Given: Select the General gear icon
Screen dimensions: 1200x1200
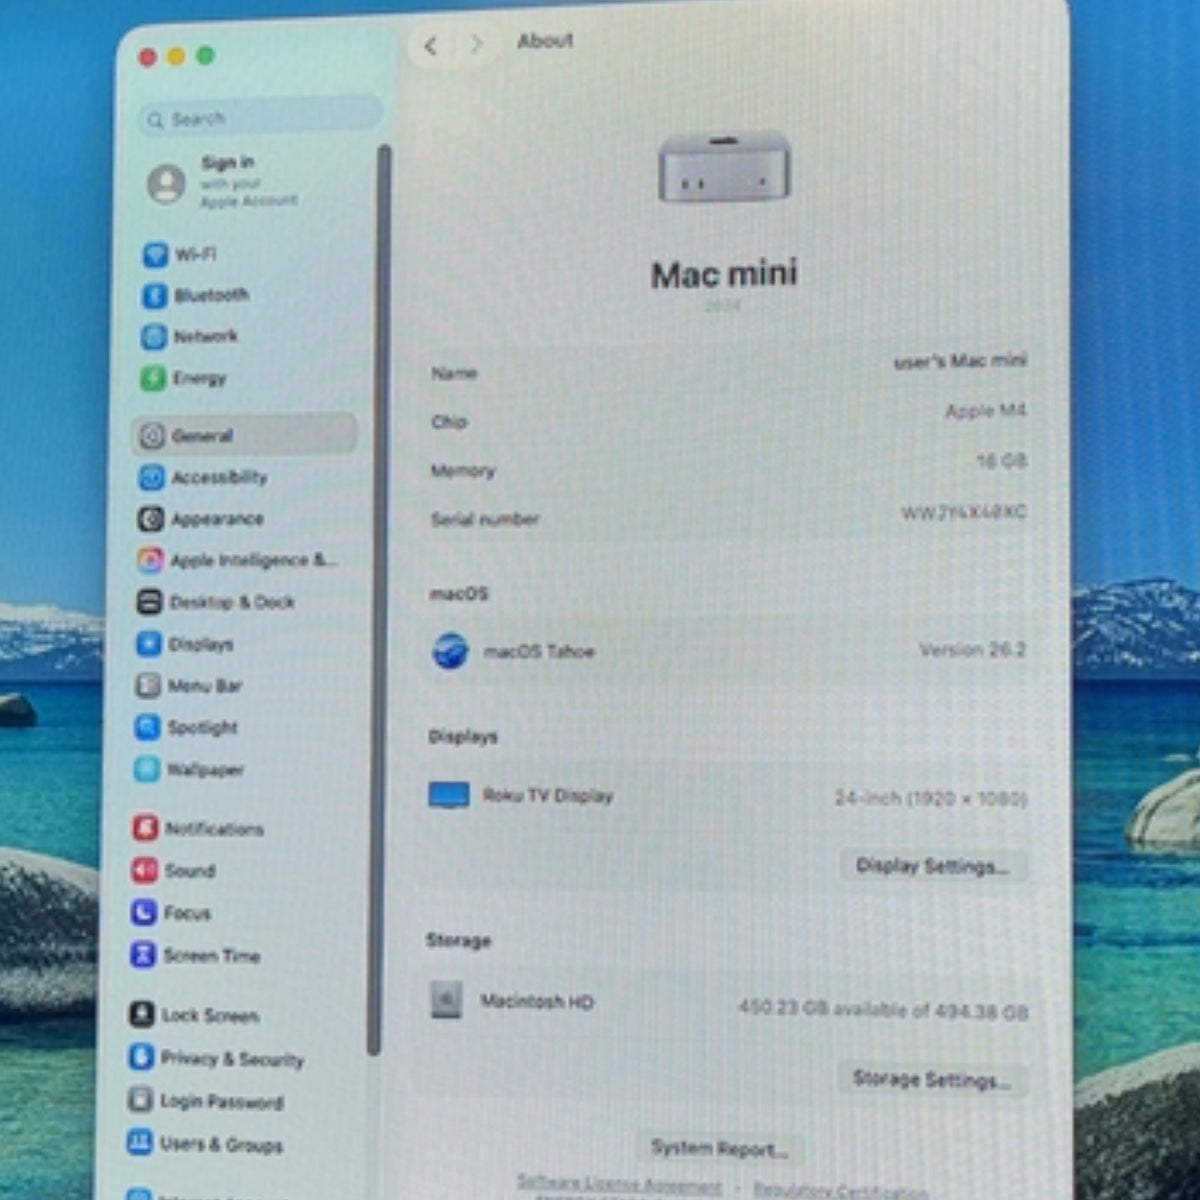Looking at the screenshot, I should [x=152, y=435].
